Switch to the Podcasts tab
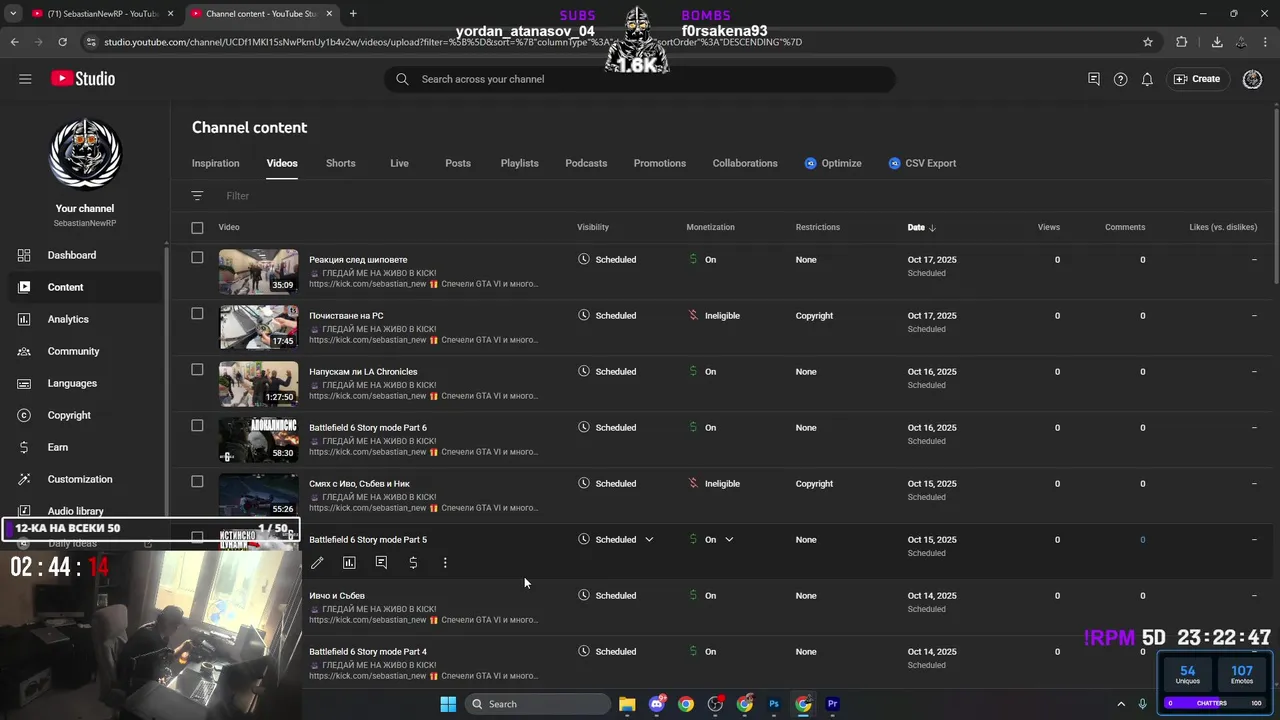Image resolution: width=1280 pixels, height=720 pixels. [x=586, y=163]
